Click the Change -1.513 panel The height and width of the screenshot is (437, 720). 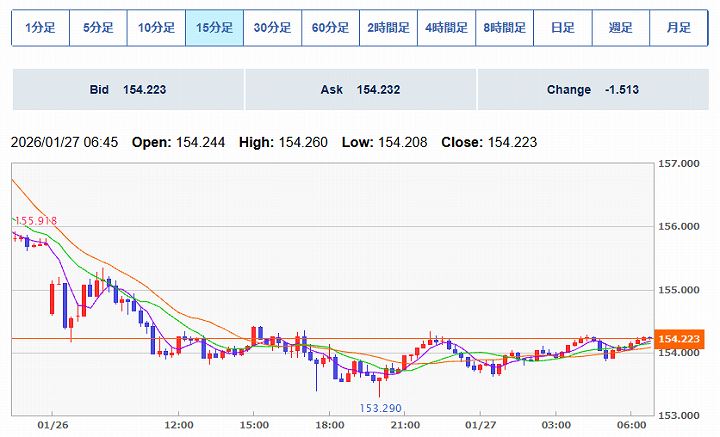593,90
